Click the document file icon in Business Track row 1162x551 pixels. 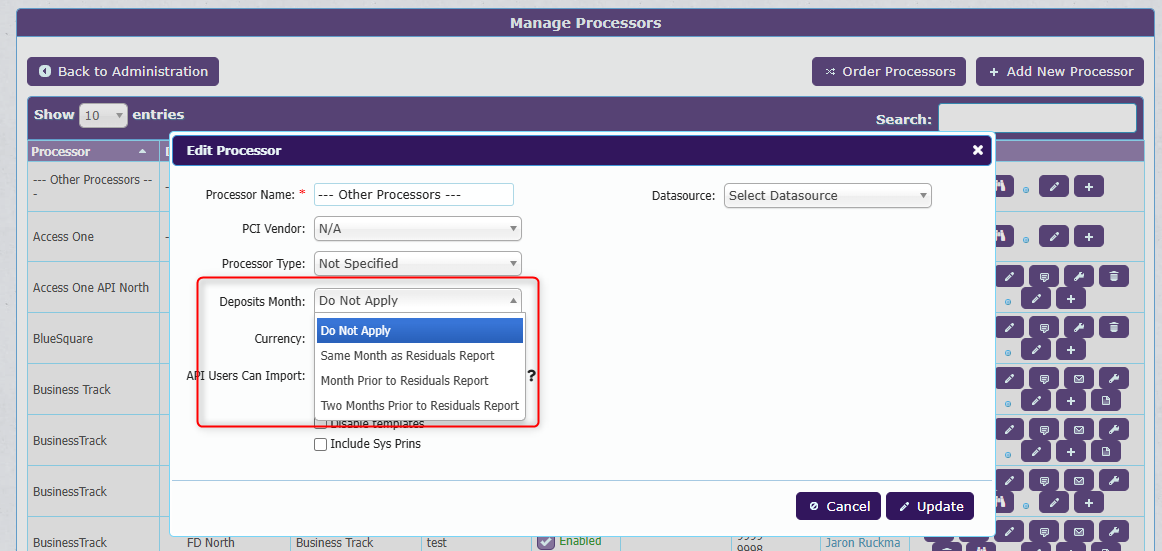(1106, 400)
